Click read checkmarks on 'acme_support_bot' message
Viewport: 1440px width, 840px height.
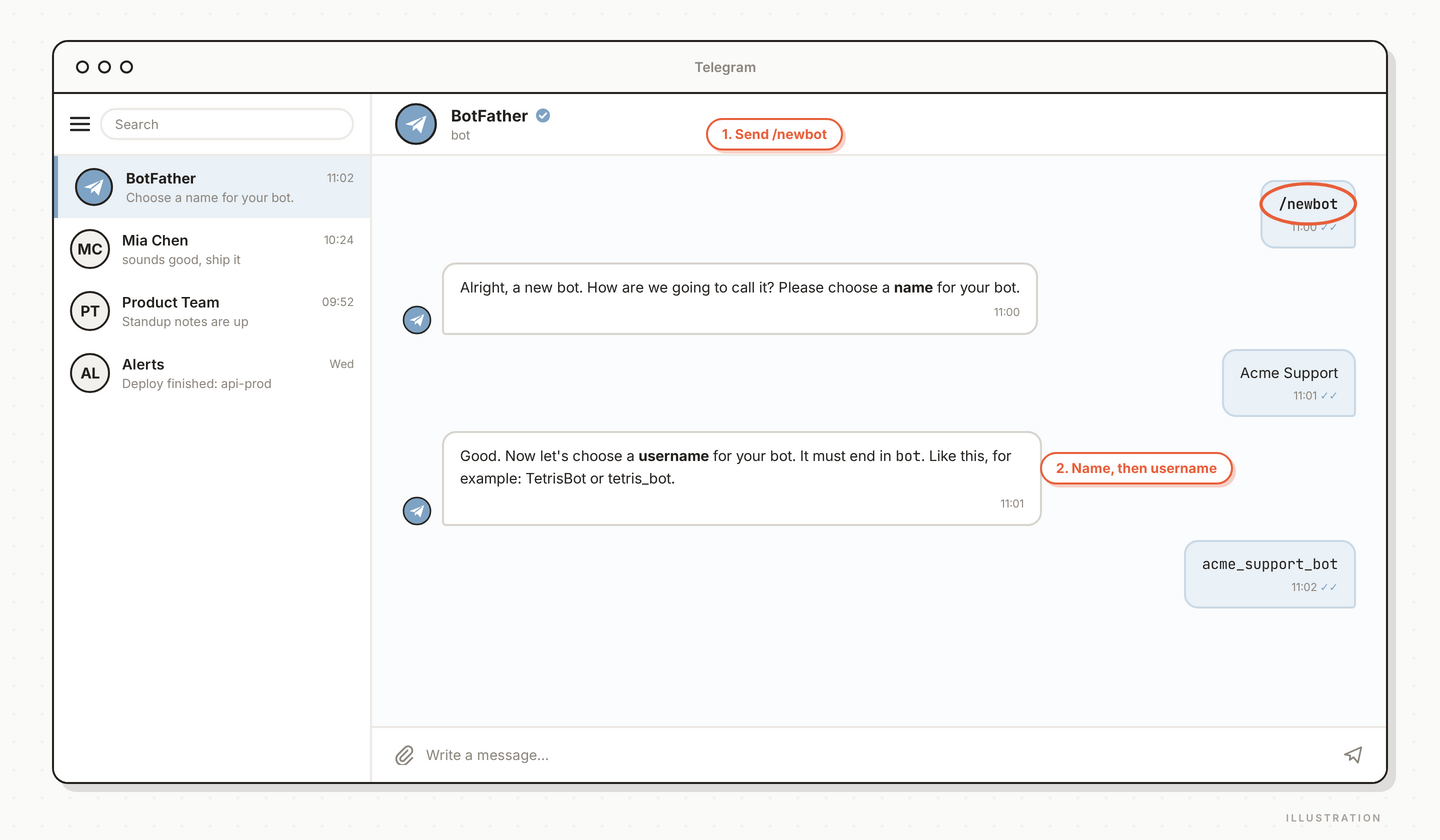(1329, 587)
